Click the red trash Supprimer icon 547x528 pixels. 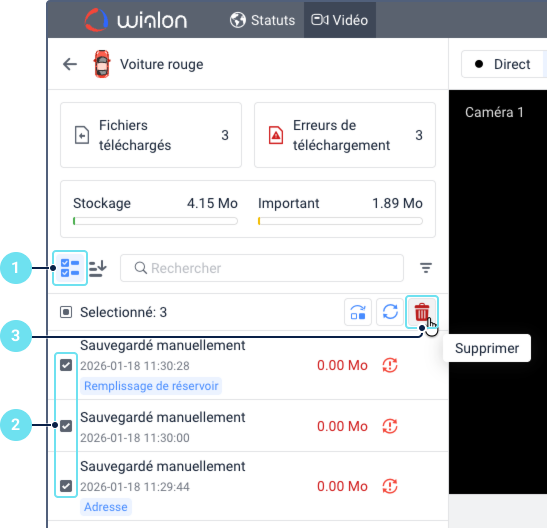click(421, 312)
